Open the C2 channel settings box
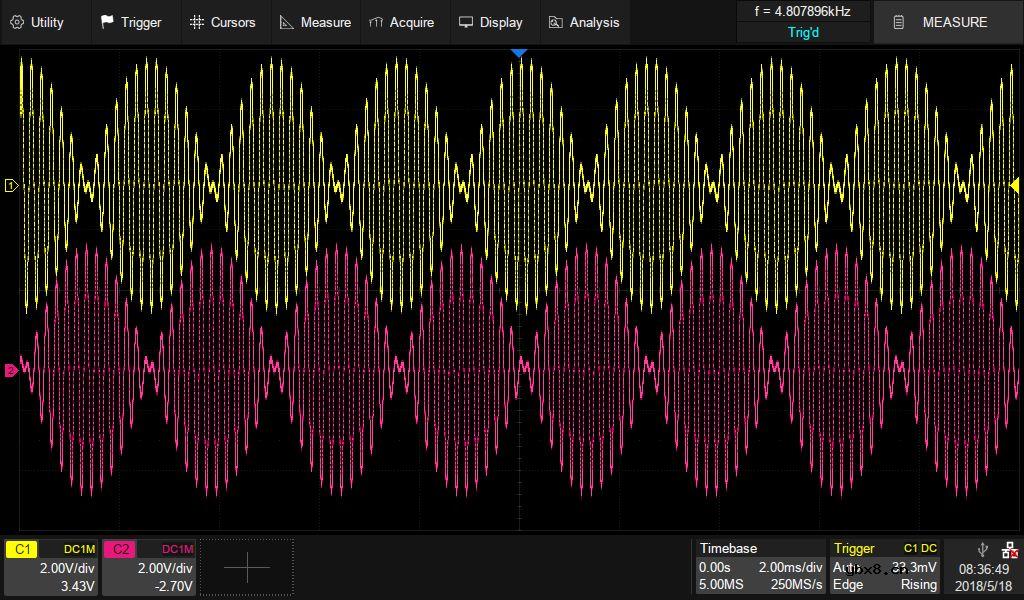1024x600 pixels. click(x=150, y=567)
